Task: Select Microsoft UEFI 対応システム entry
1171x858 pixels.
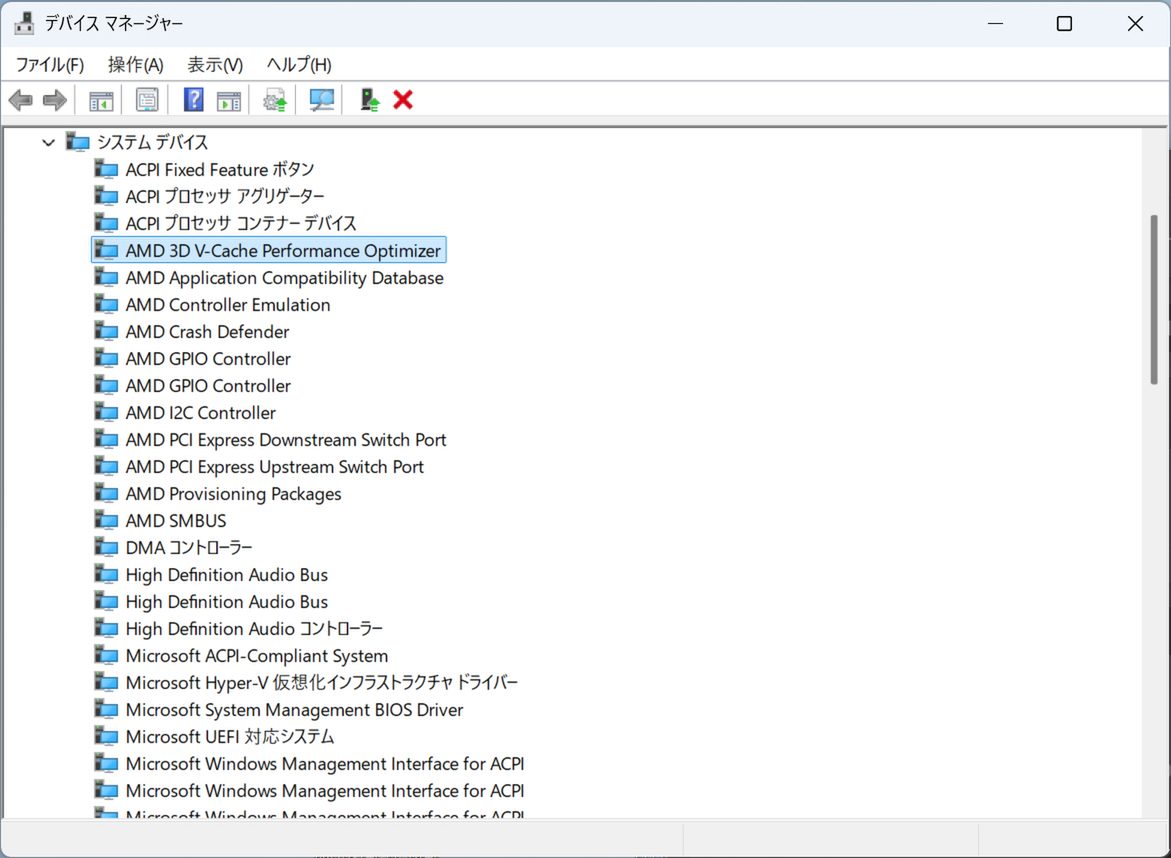Action: 230,737
